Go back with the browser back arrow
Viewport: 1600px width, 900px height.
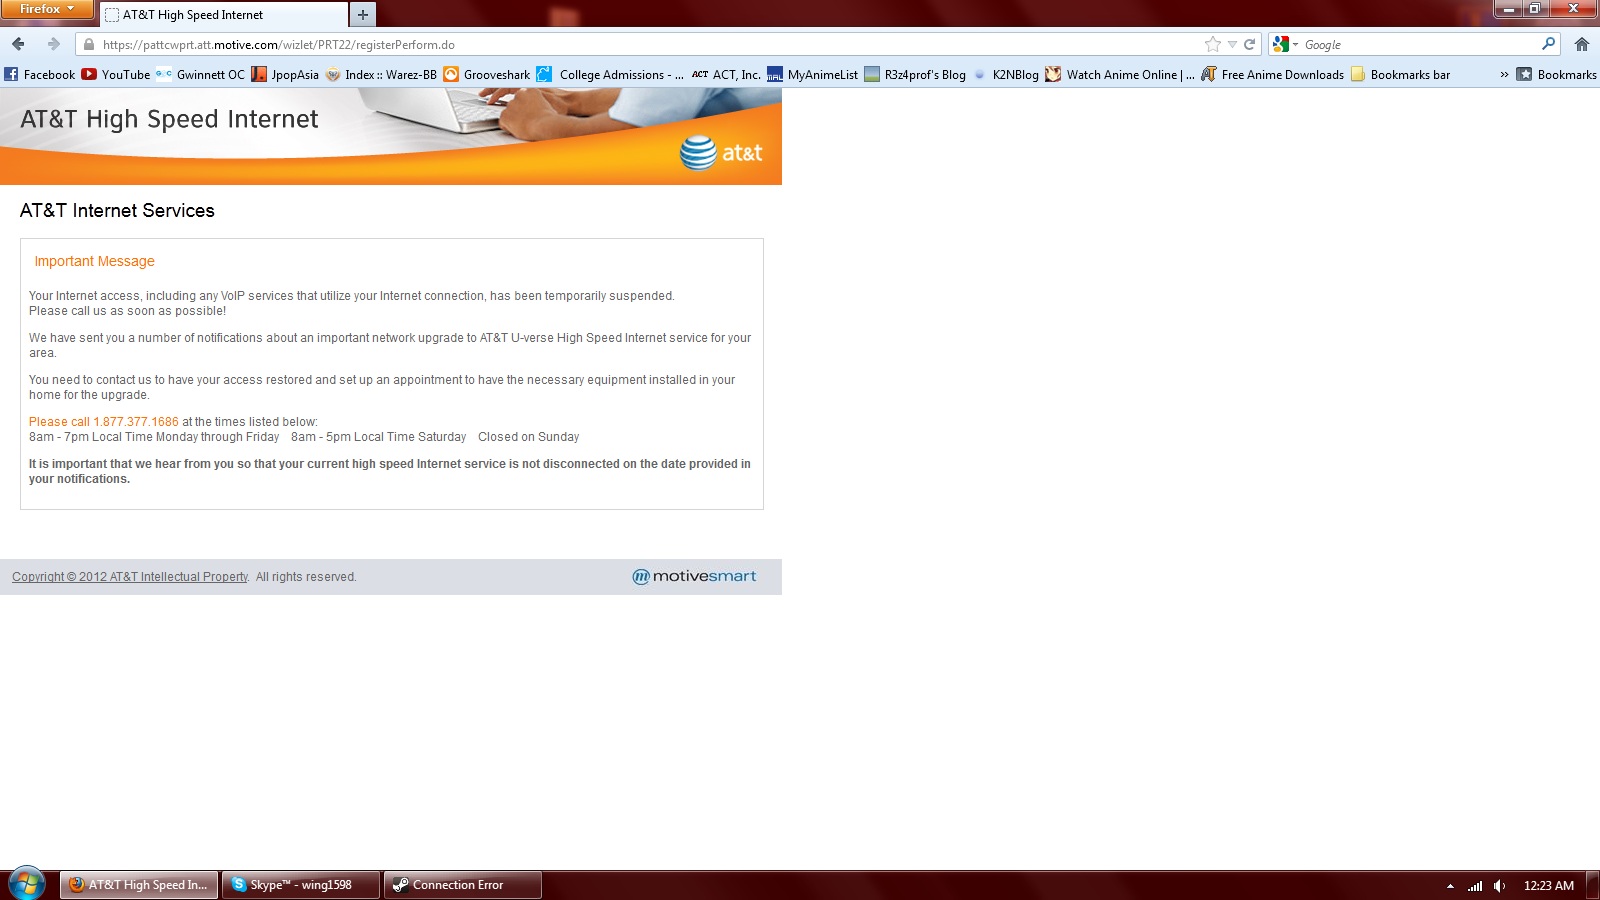(x=18, y=44)
